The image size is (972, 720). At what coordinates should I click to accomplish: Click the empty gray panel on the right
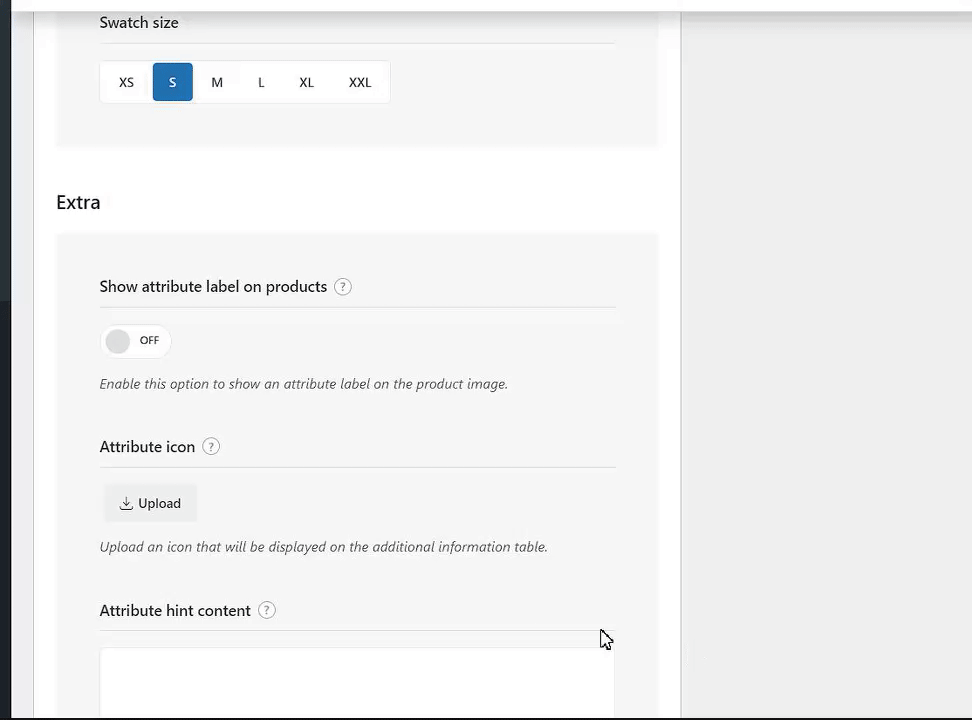826,360
